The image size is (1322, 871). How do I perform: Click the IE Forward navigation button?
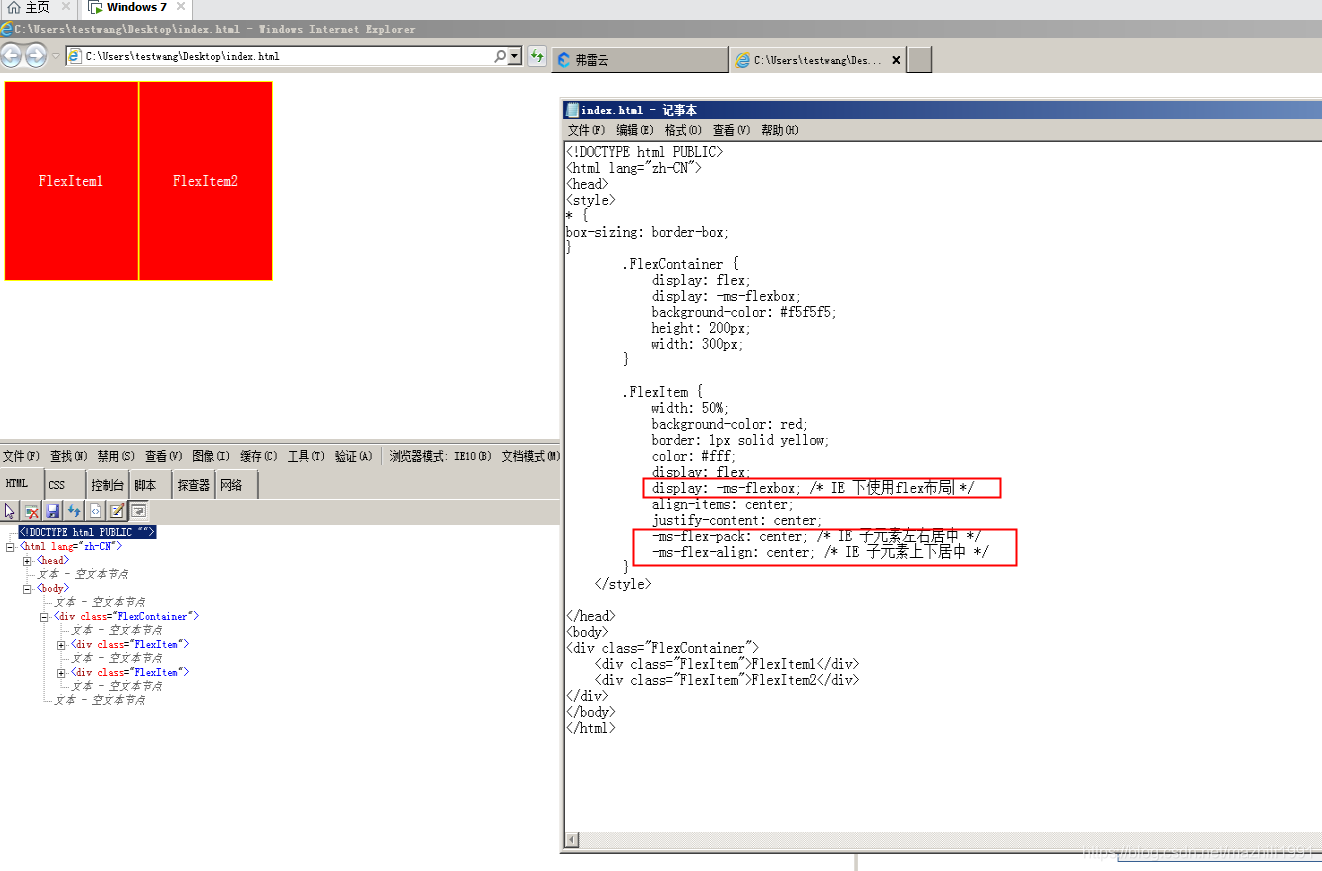coord(35,56)
